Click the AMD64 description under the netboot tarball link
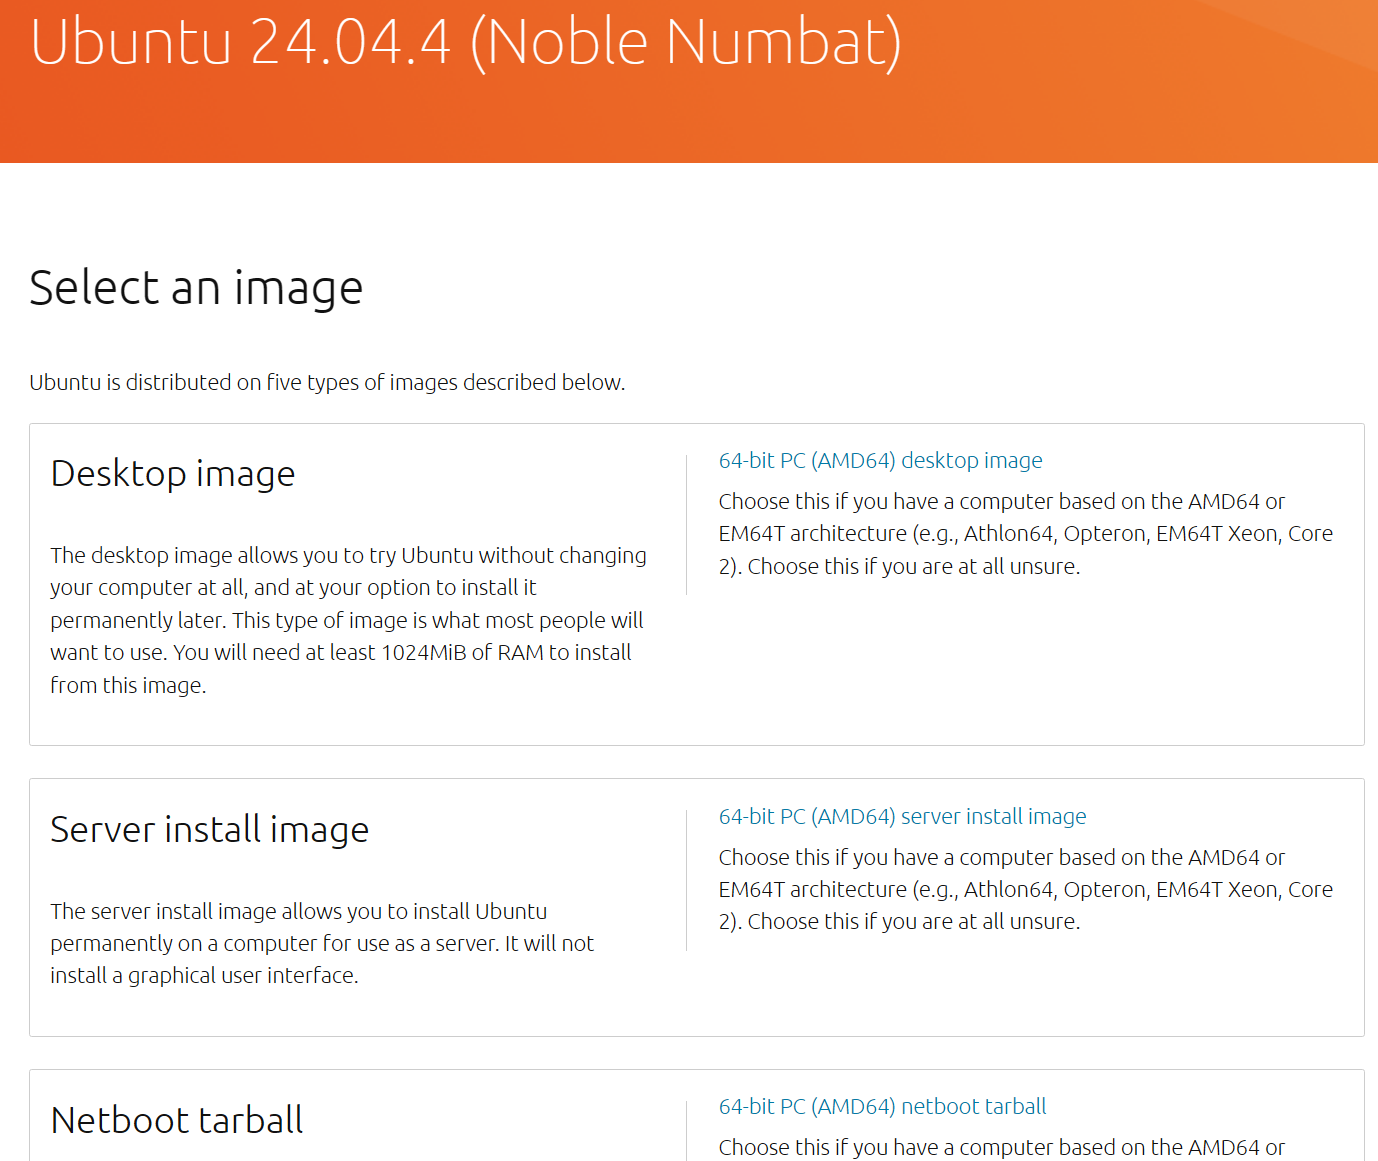The height and width of the screenshot is (1161, 1378). pos(1001,1147)
